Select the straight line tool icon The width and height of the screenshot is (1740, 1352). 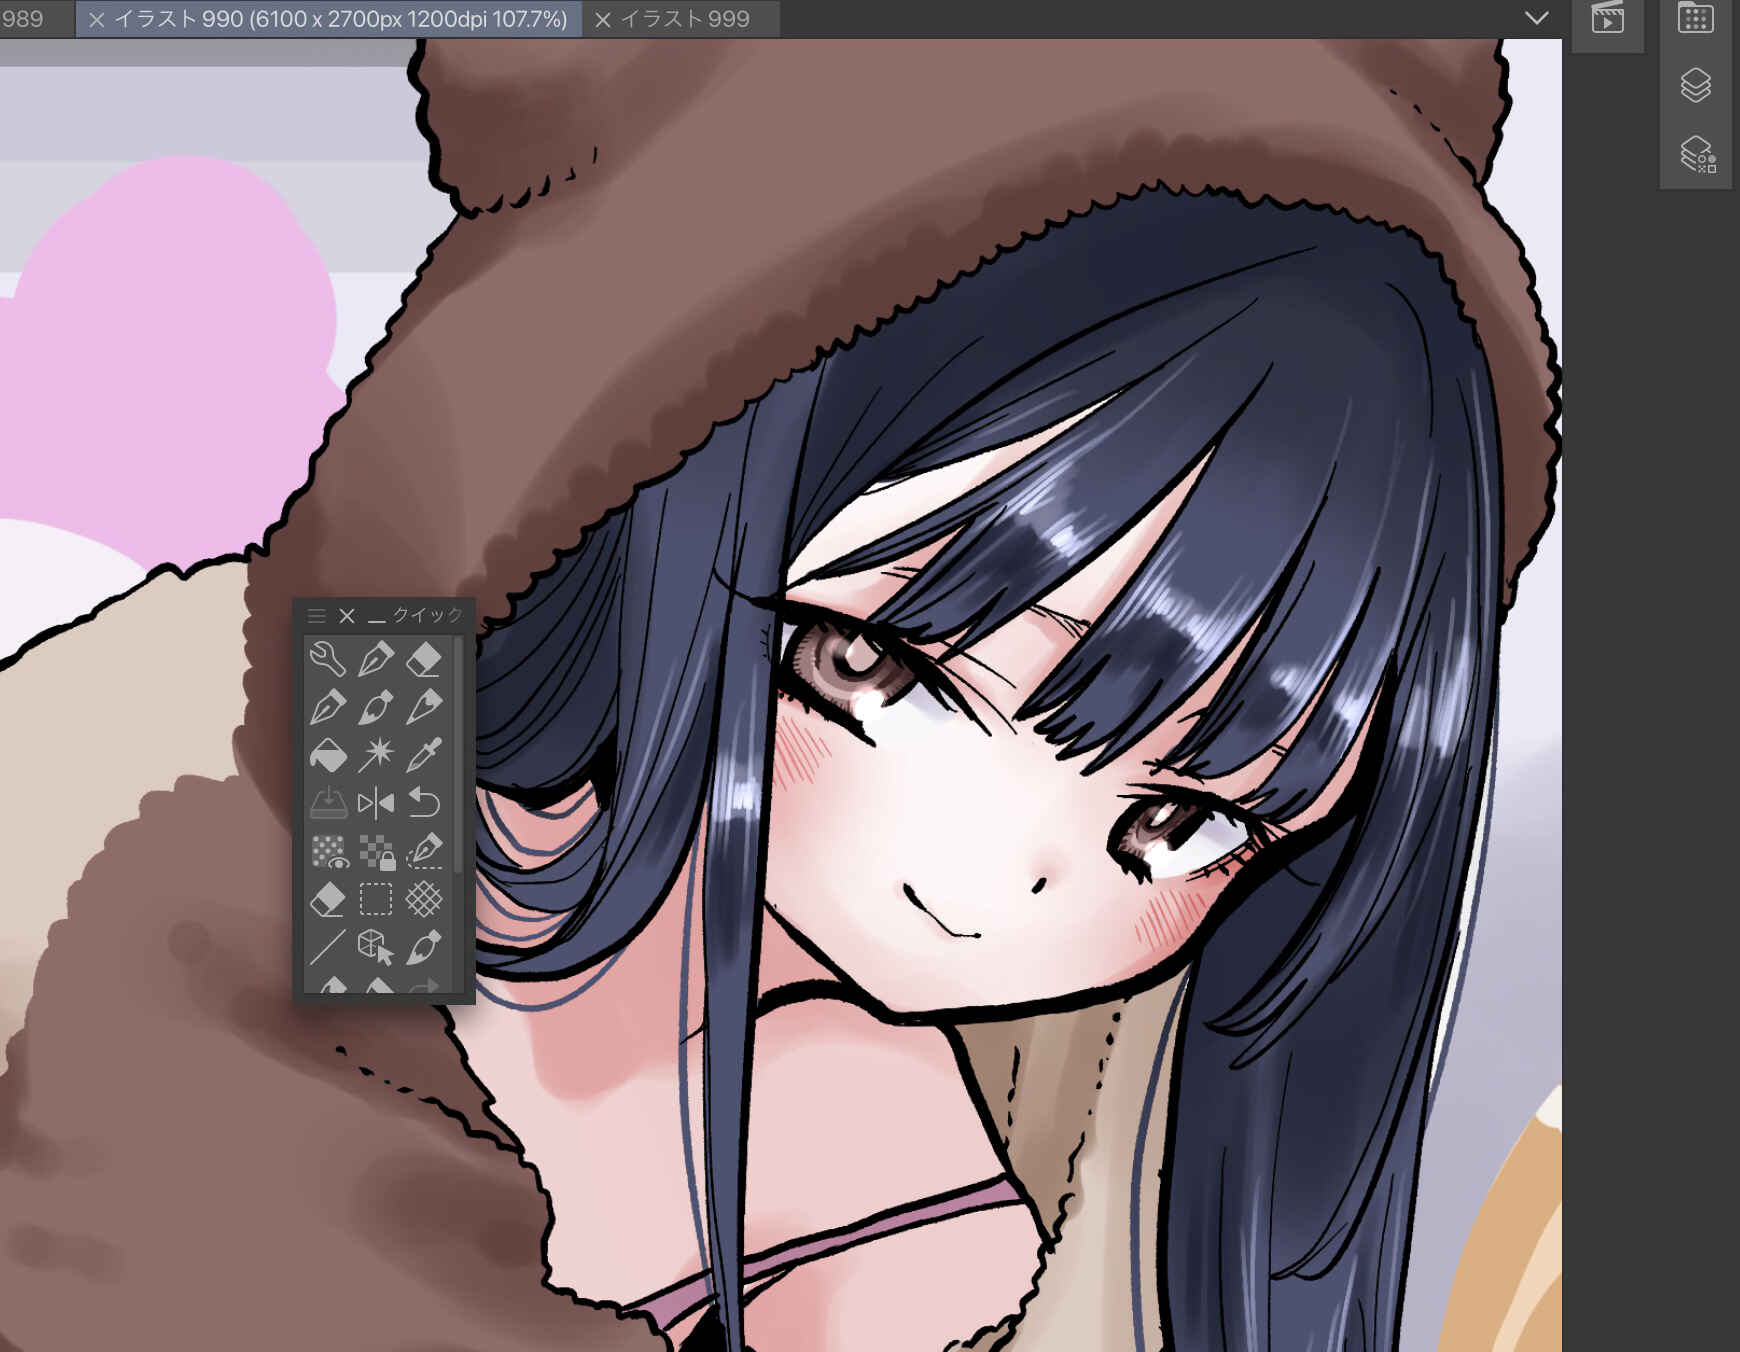[327, 947]
